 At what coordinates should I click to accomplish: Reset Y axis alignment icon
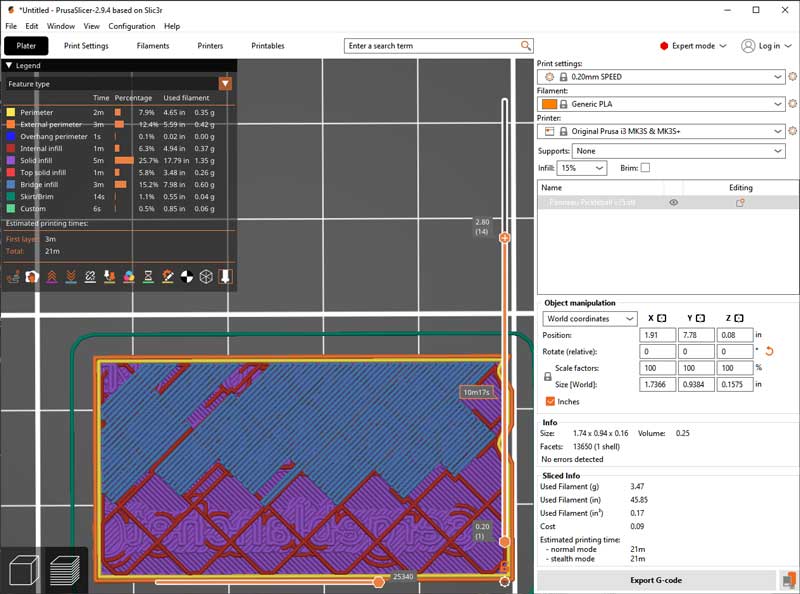click(x=701, y=318)
